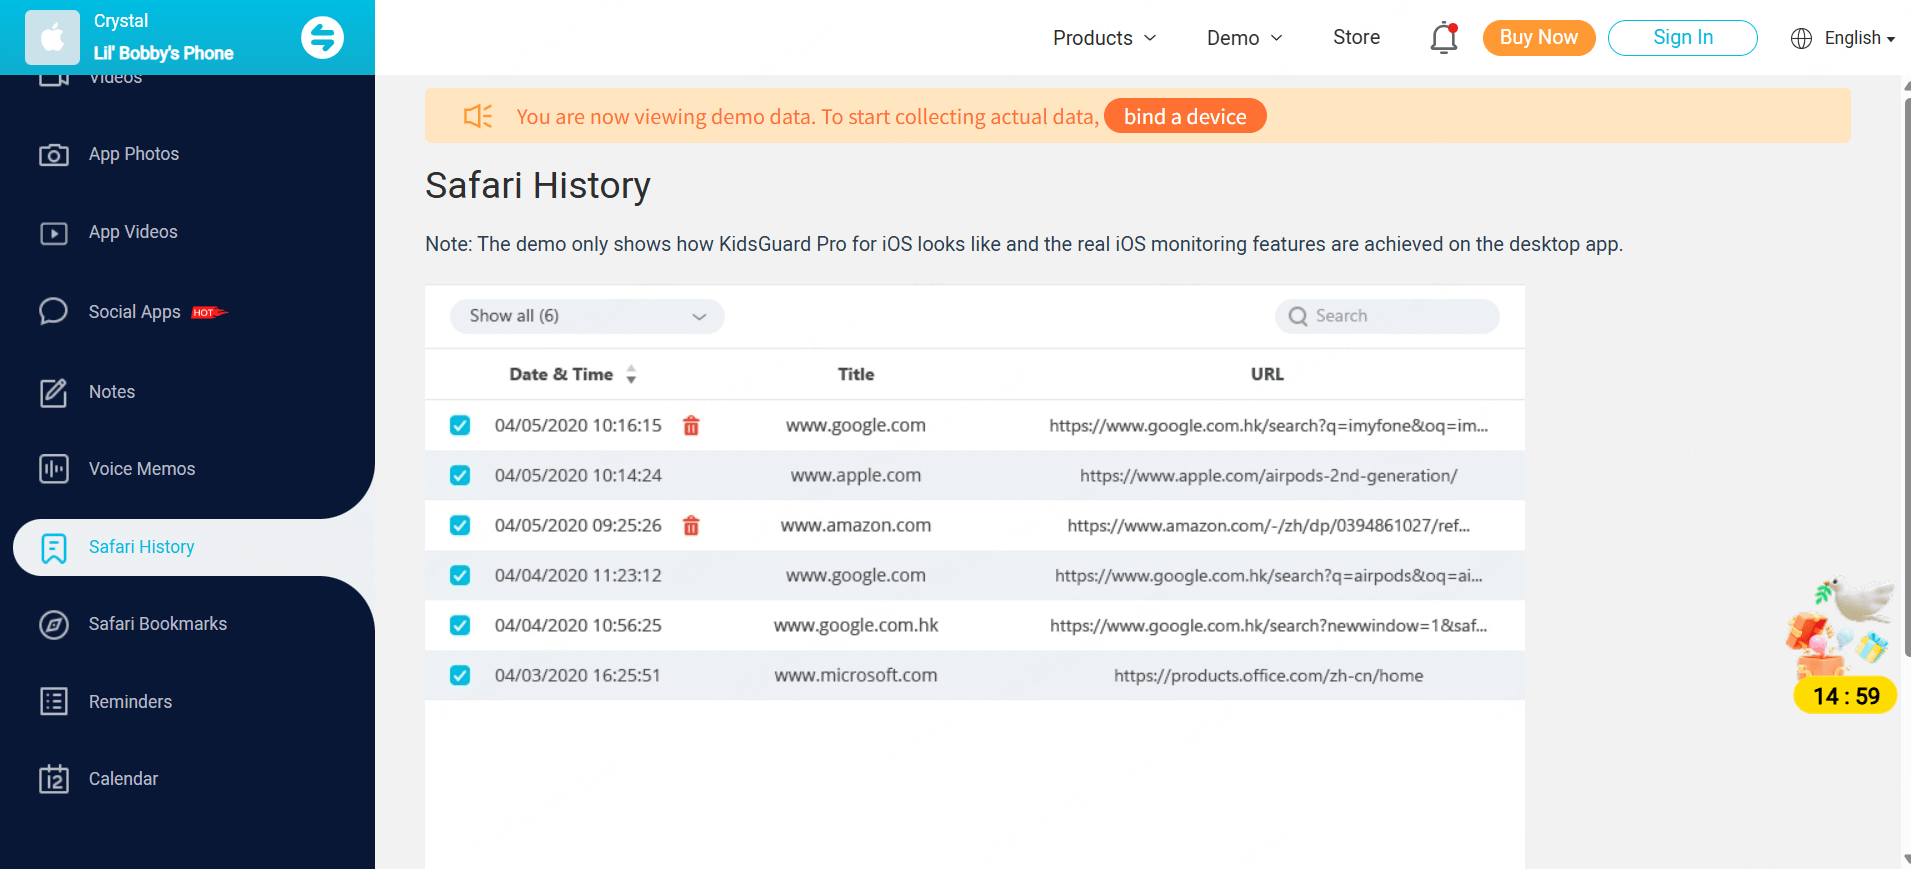This screenshot has height=869, width=1911.
Task: Open the google airpods search URL
Action: (x=1268, y=576)
